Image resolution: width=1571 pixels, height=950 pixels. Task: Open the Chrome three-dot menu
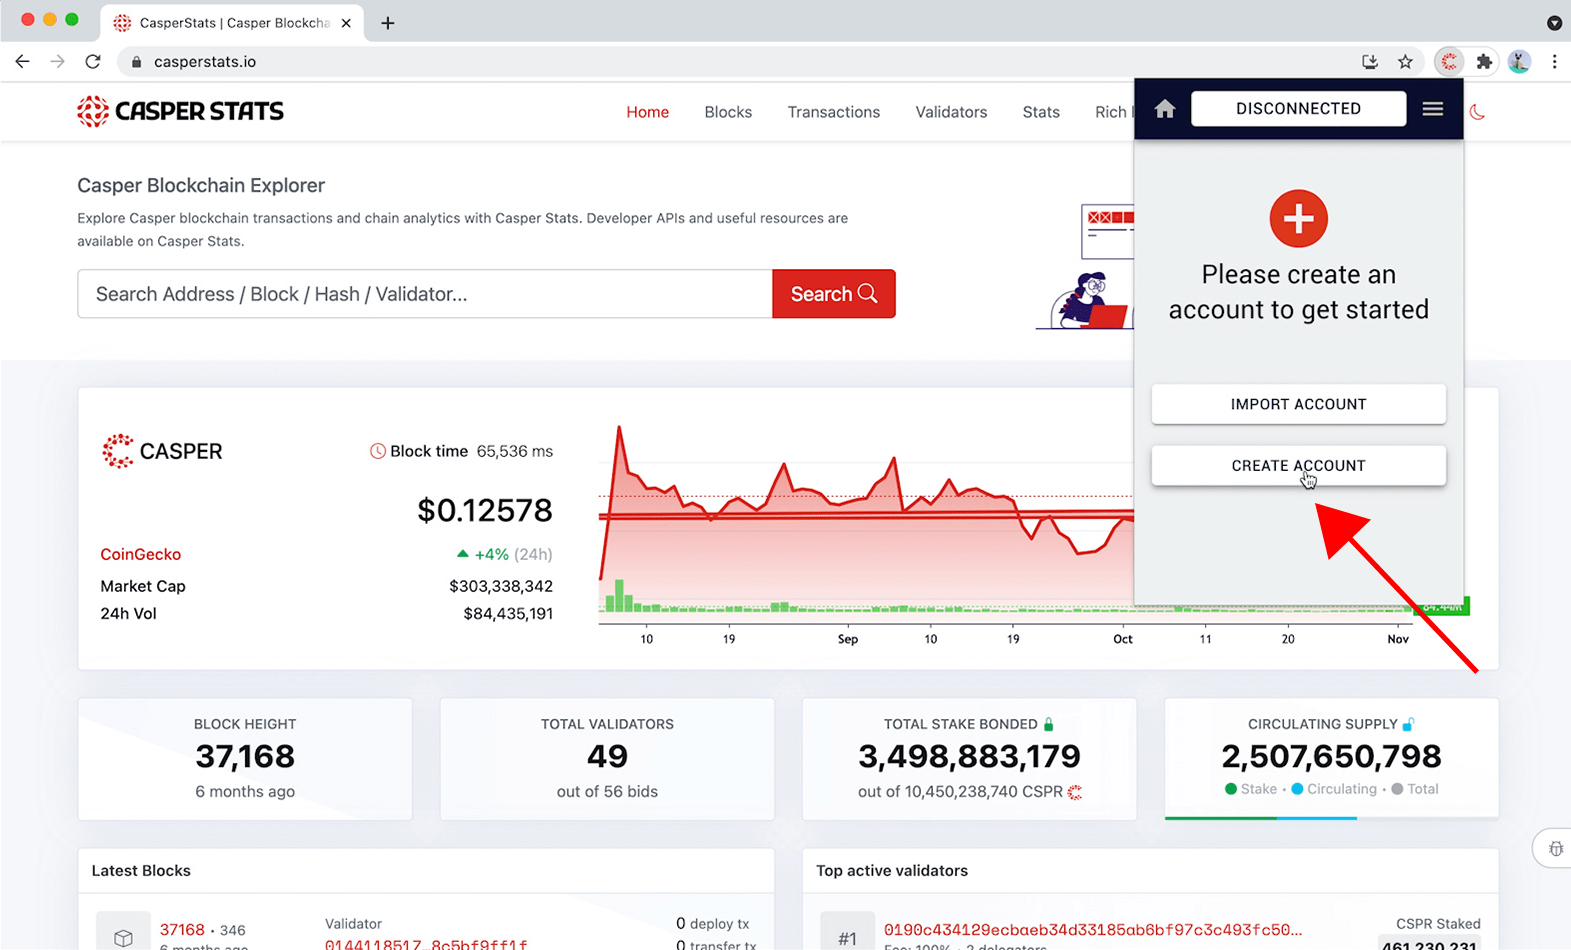(x=1554, y=62)
